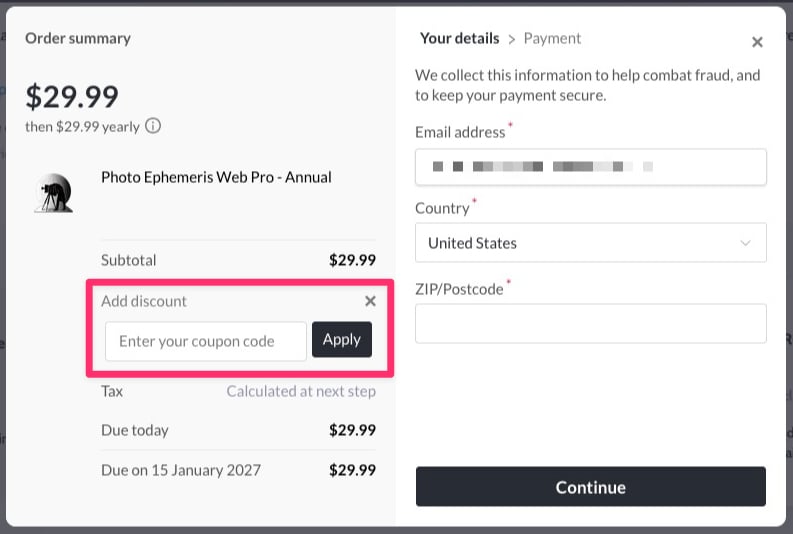Click the ZIP/Postcode label text

click(x=459, y=290)
